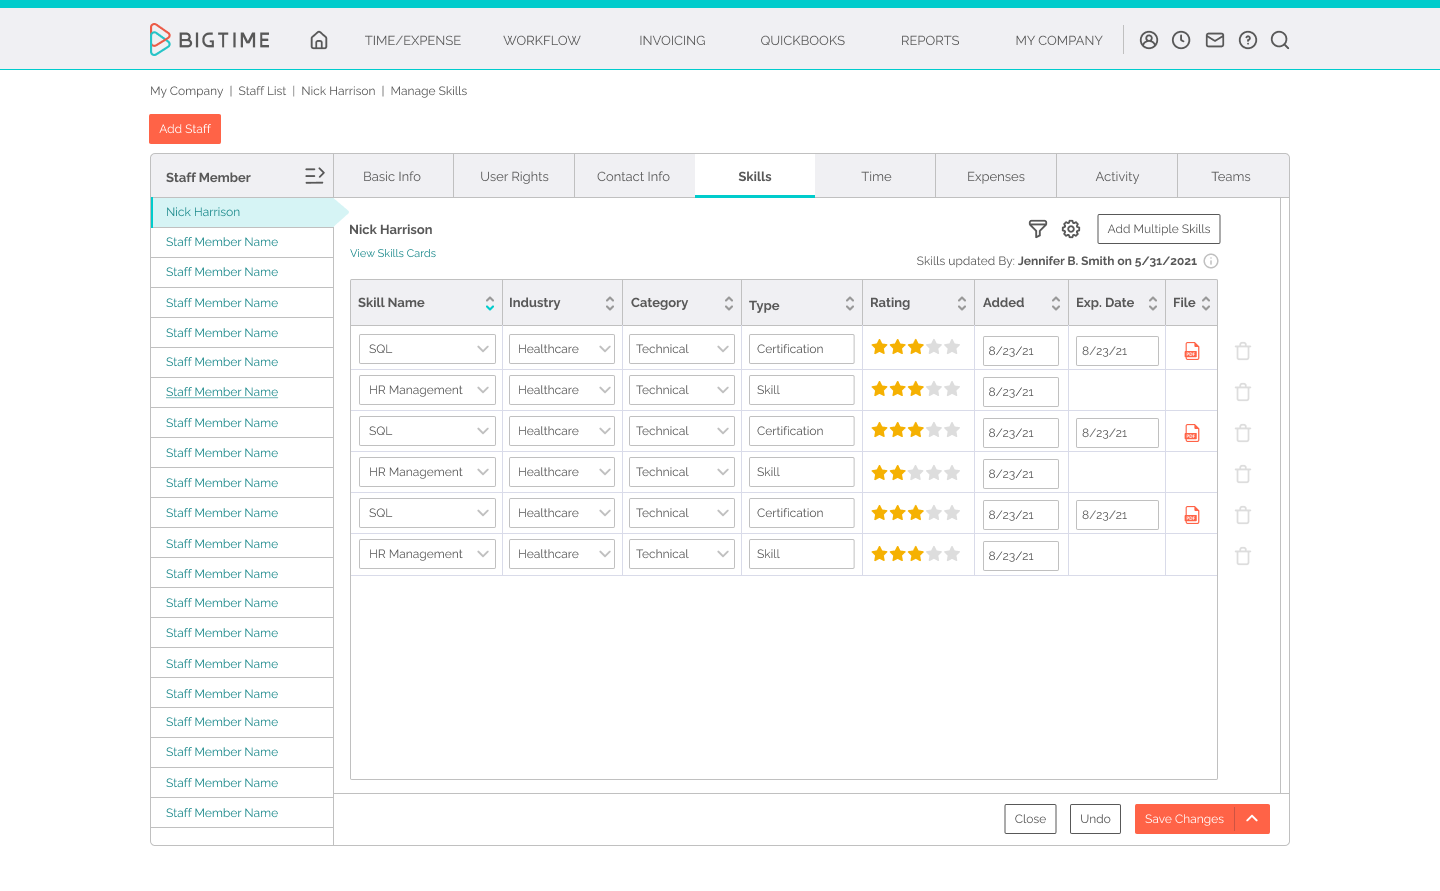Select Nick Harrison in staff list
Viewport: 1440px width, 891px height.
242,212
